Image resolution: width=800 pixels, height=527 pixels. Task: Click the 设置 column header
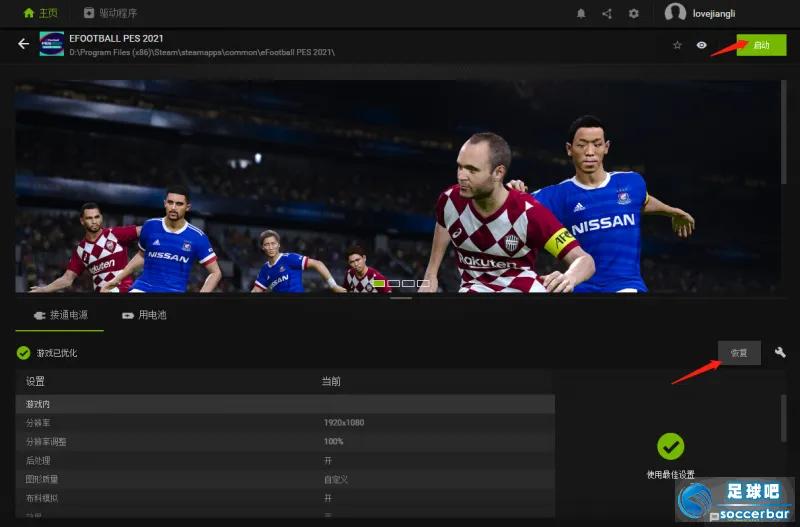click(35, 381)
